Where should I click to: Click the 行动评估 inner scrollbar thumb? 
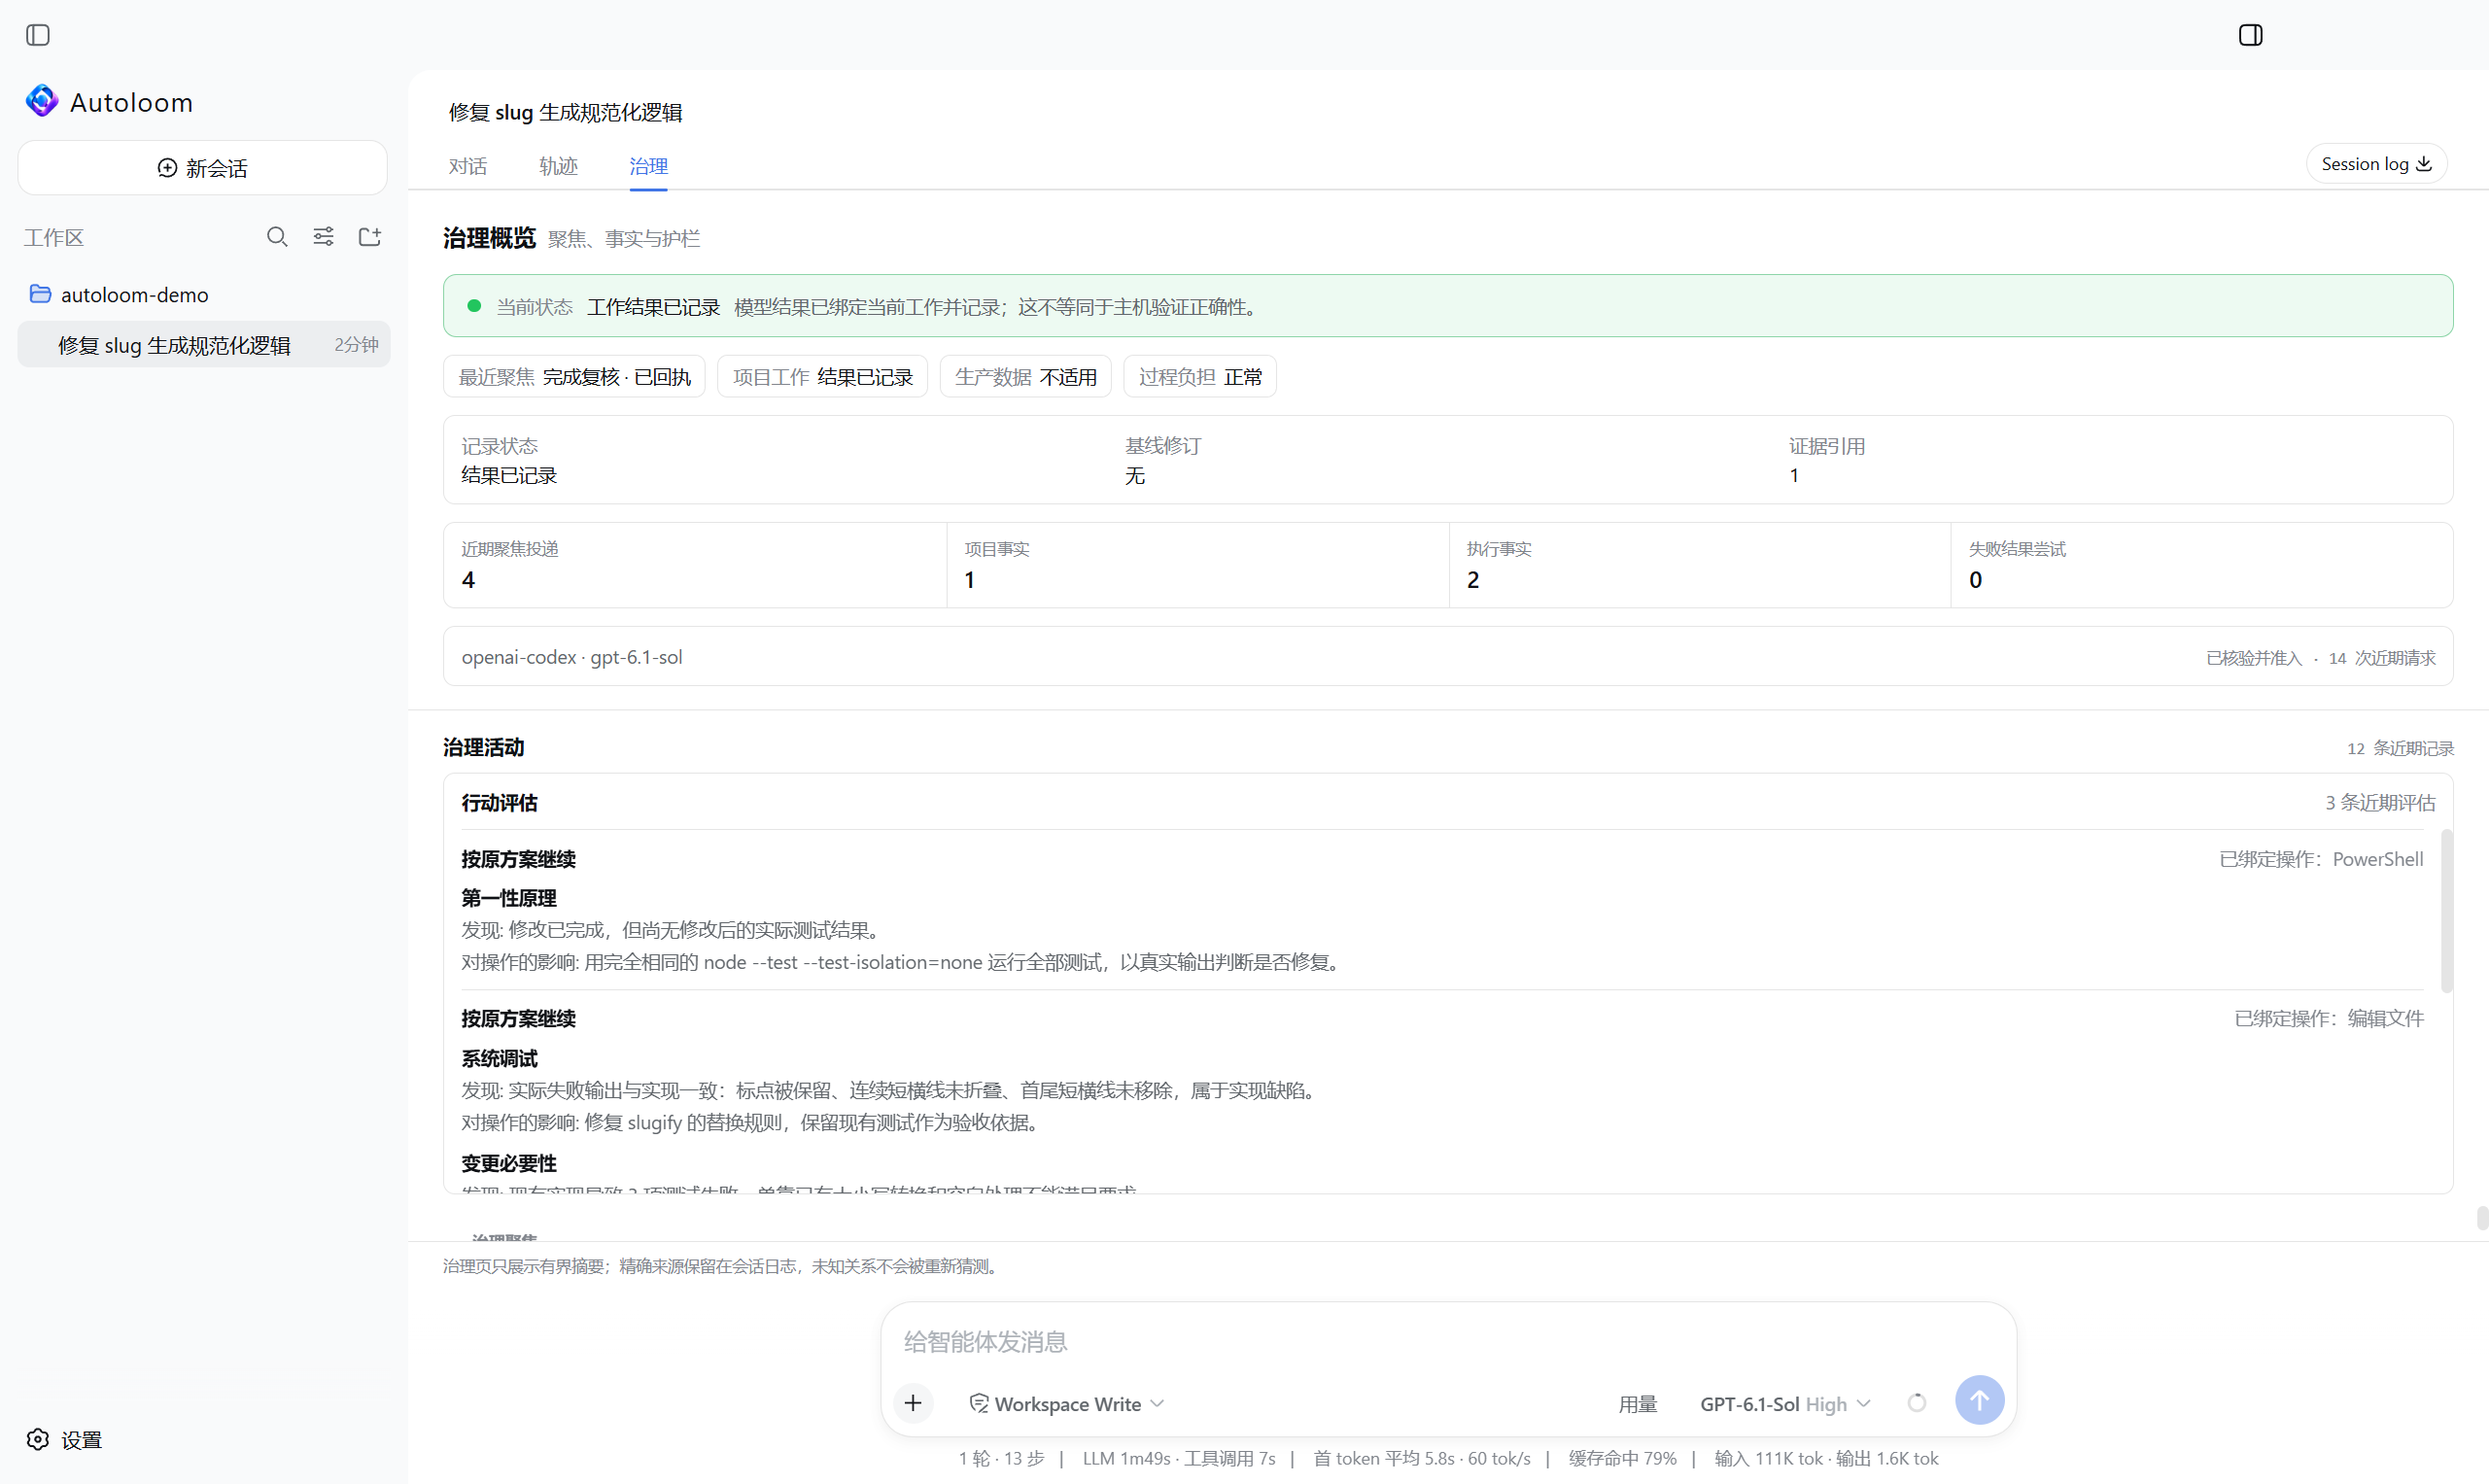2446,911
